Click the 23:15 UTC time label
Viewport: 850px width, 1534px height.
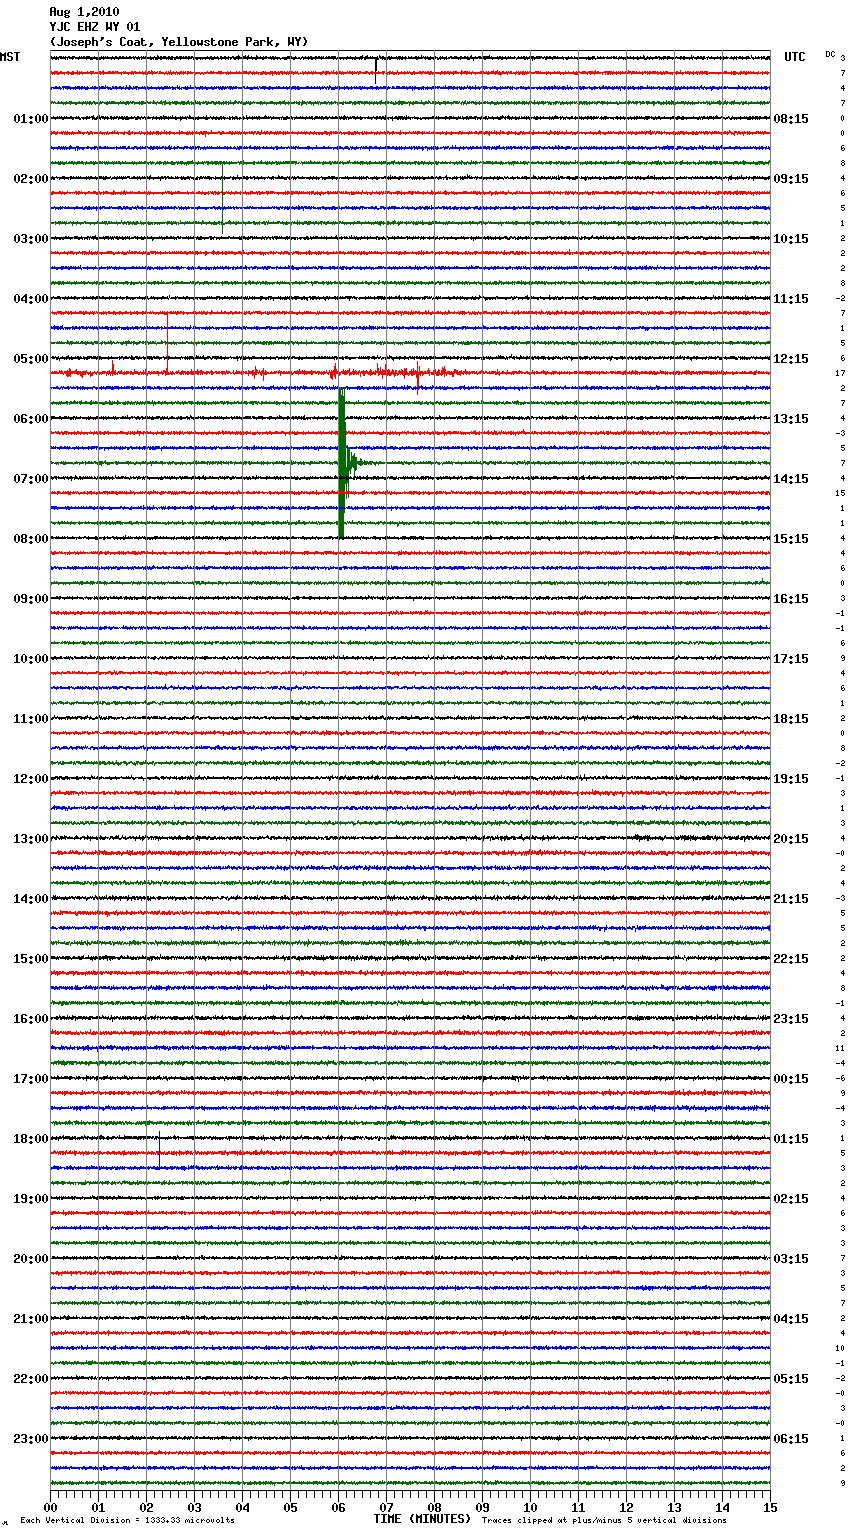(x=791, y=1019)
